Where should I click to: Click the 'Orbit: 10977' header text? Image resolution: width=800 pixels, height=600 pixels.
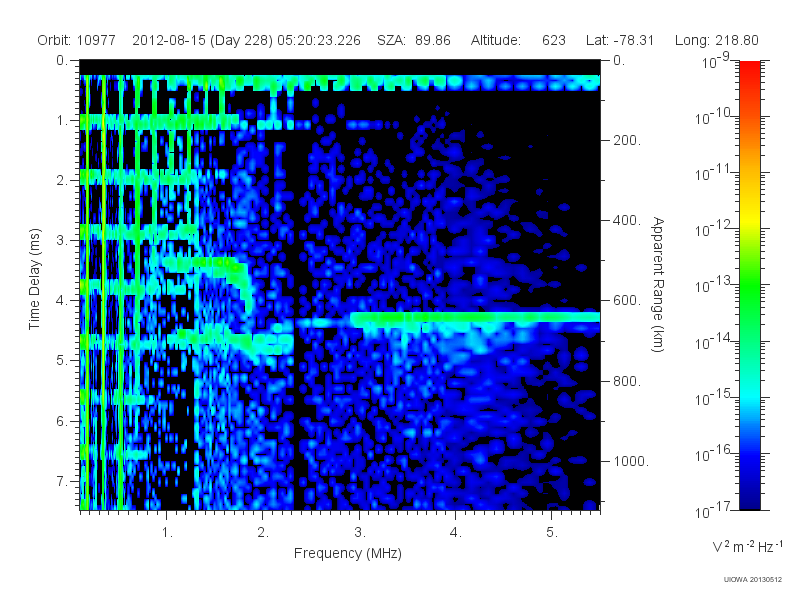click(77, 40)
